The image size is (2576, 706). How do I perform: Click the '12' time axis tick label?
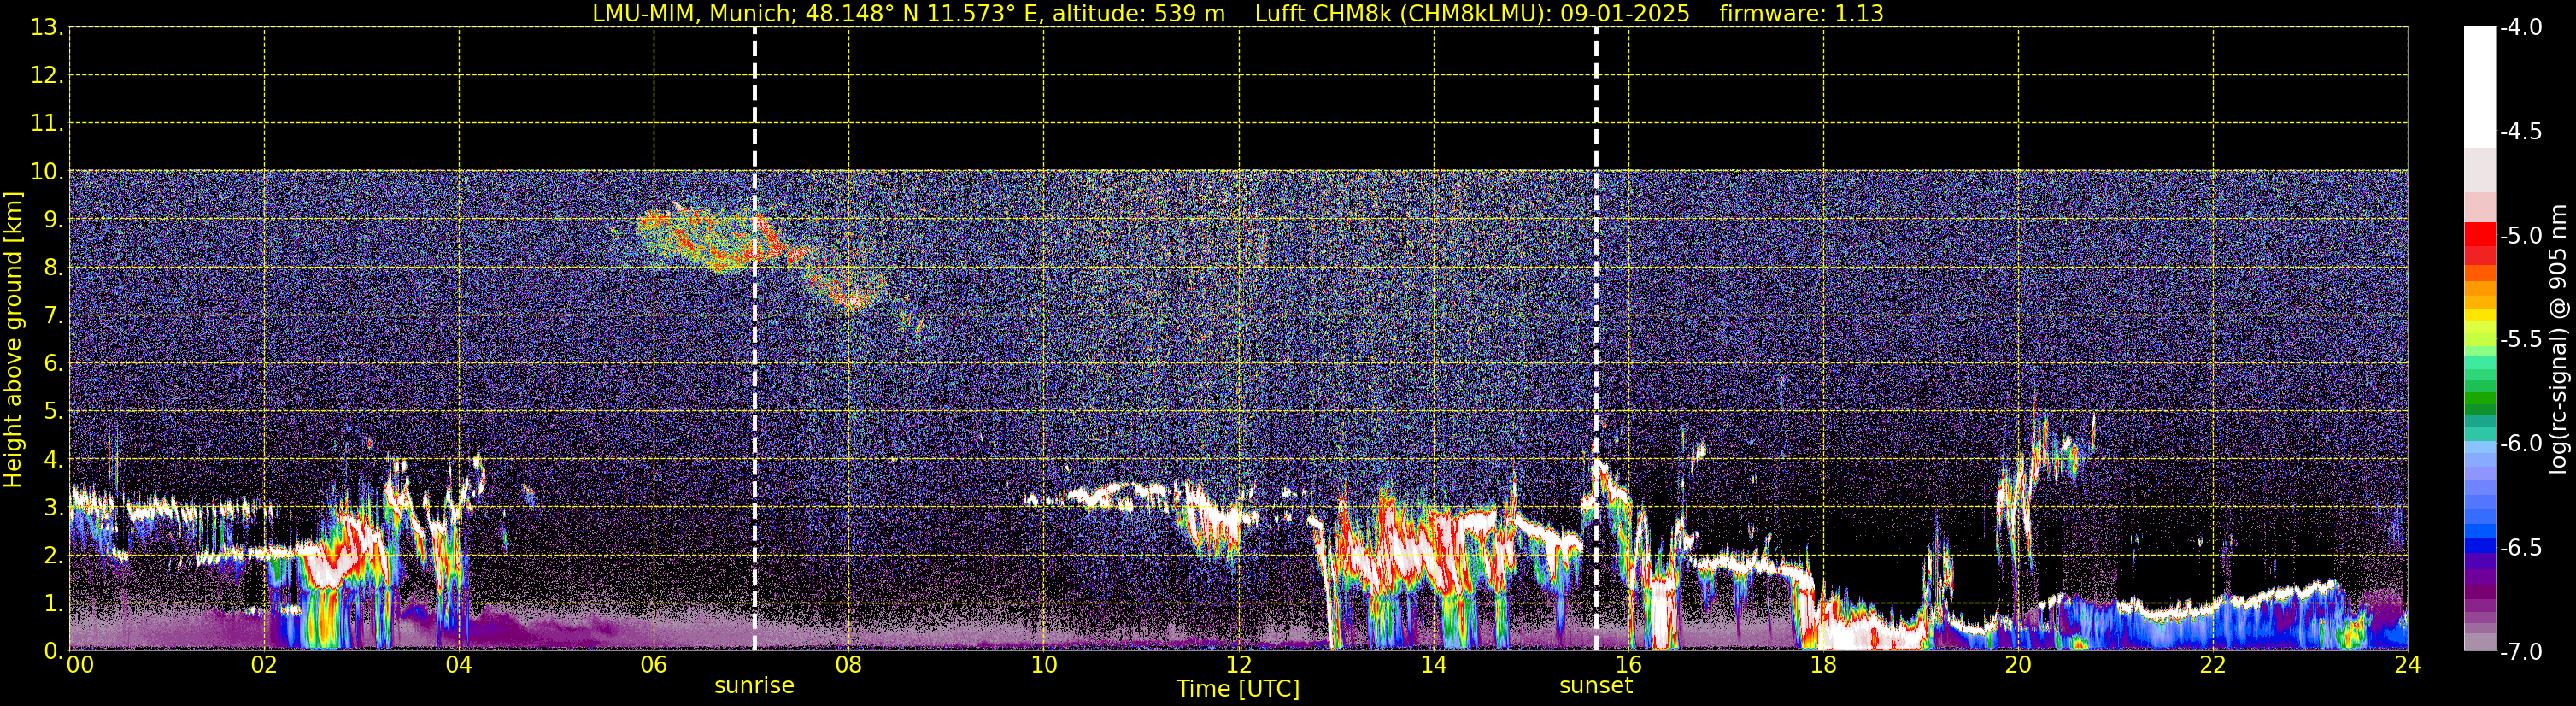tap(1239, 665)
